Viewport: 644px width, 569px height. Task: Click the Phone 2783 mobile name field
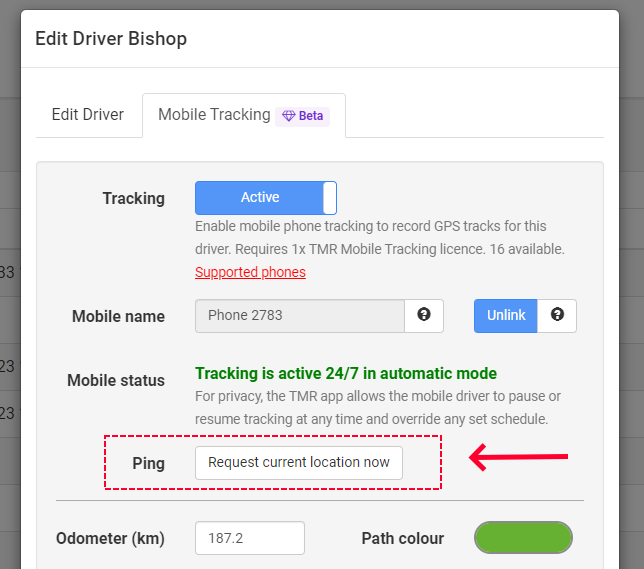[x=299, y=316]
